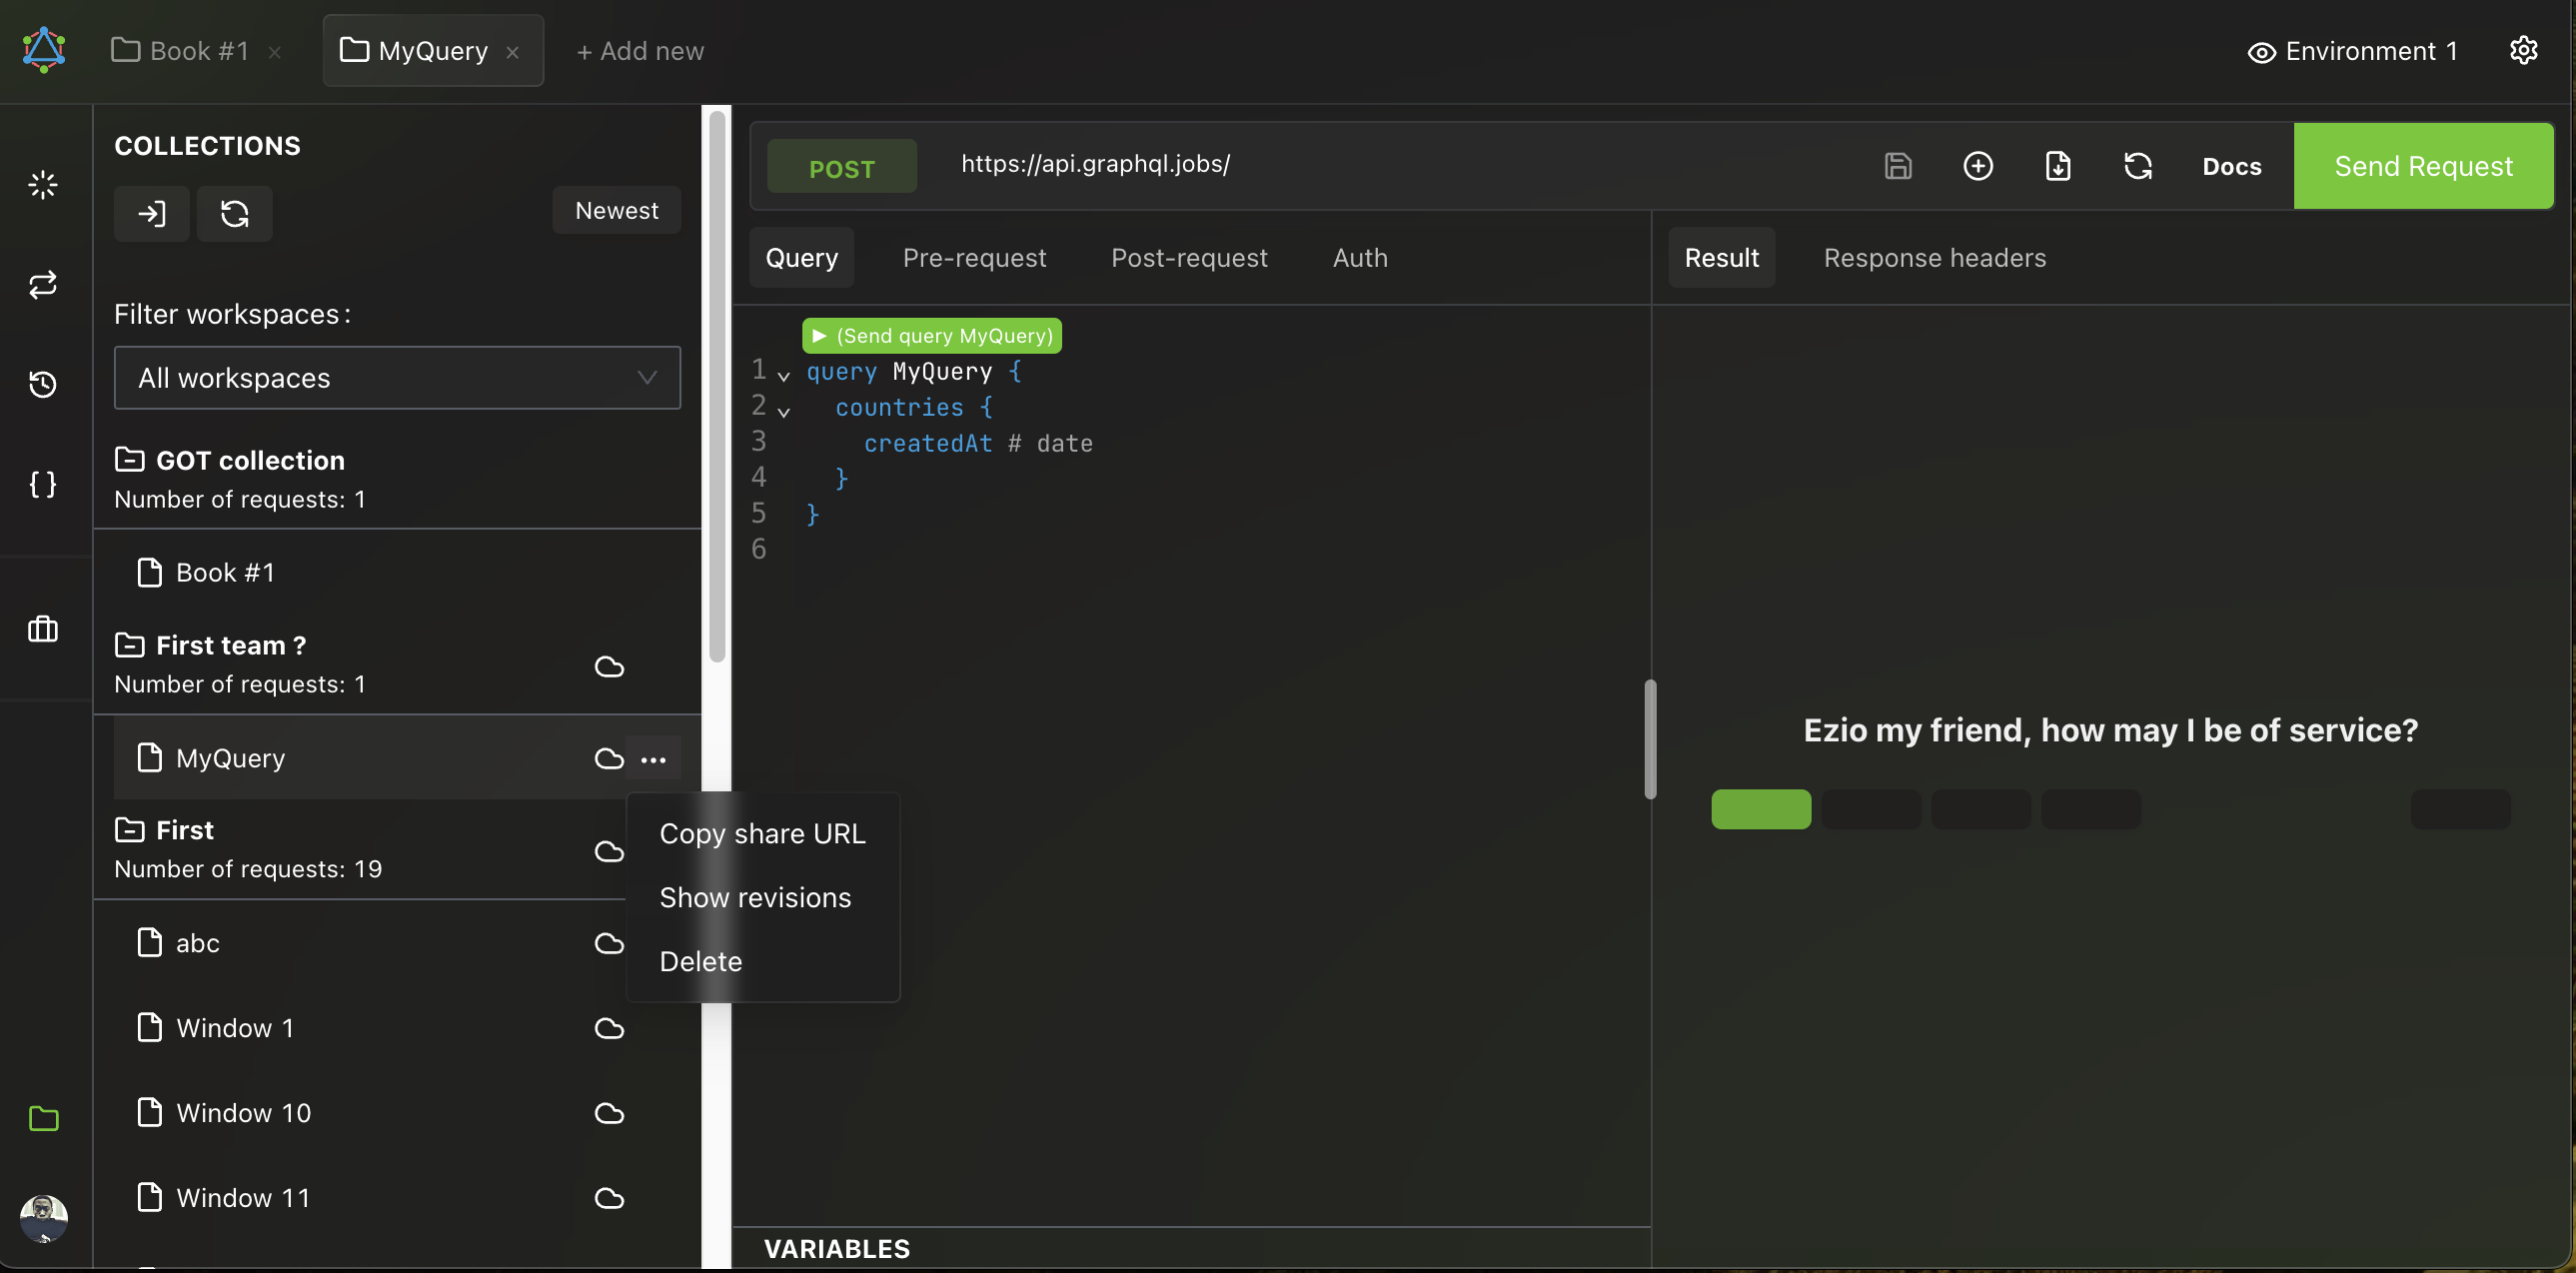Image resolution: width=2576 pixels, height=1273 pixels.
Task: Open the All workspaces dropdown
Action: [x=397, y=378]
